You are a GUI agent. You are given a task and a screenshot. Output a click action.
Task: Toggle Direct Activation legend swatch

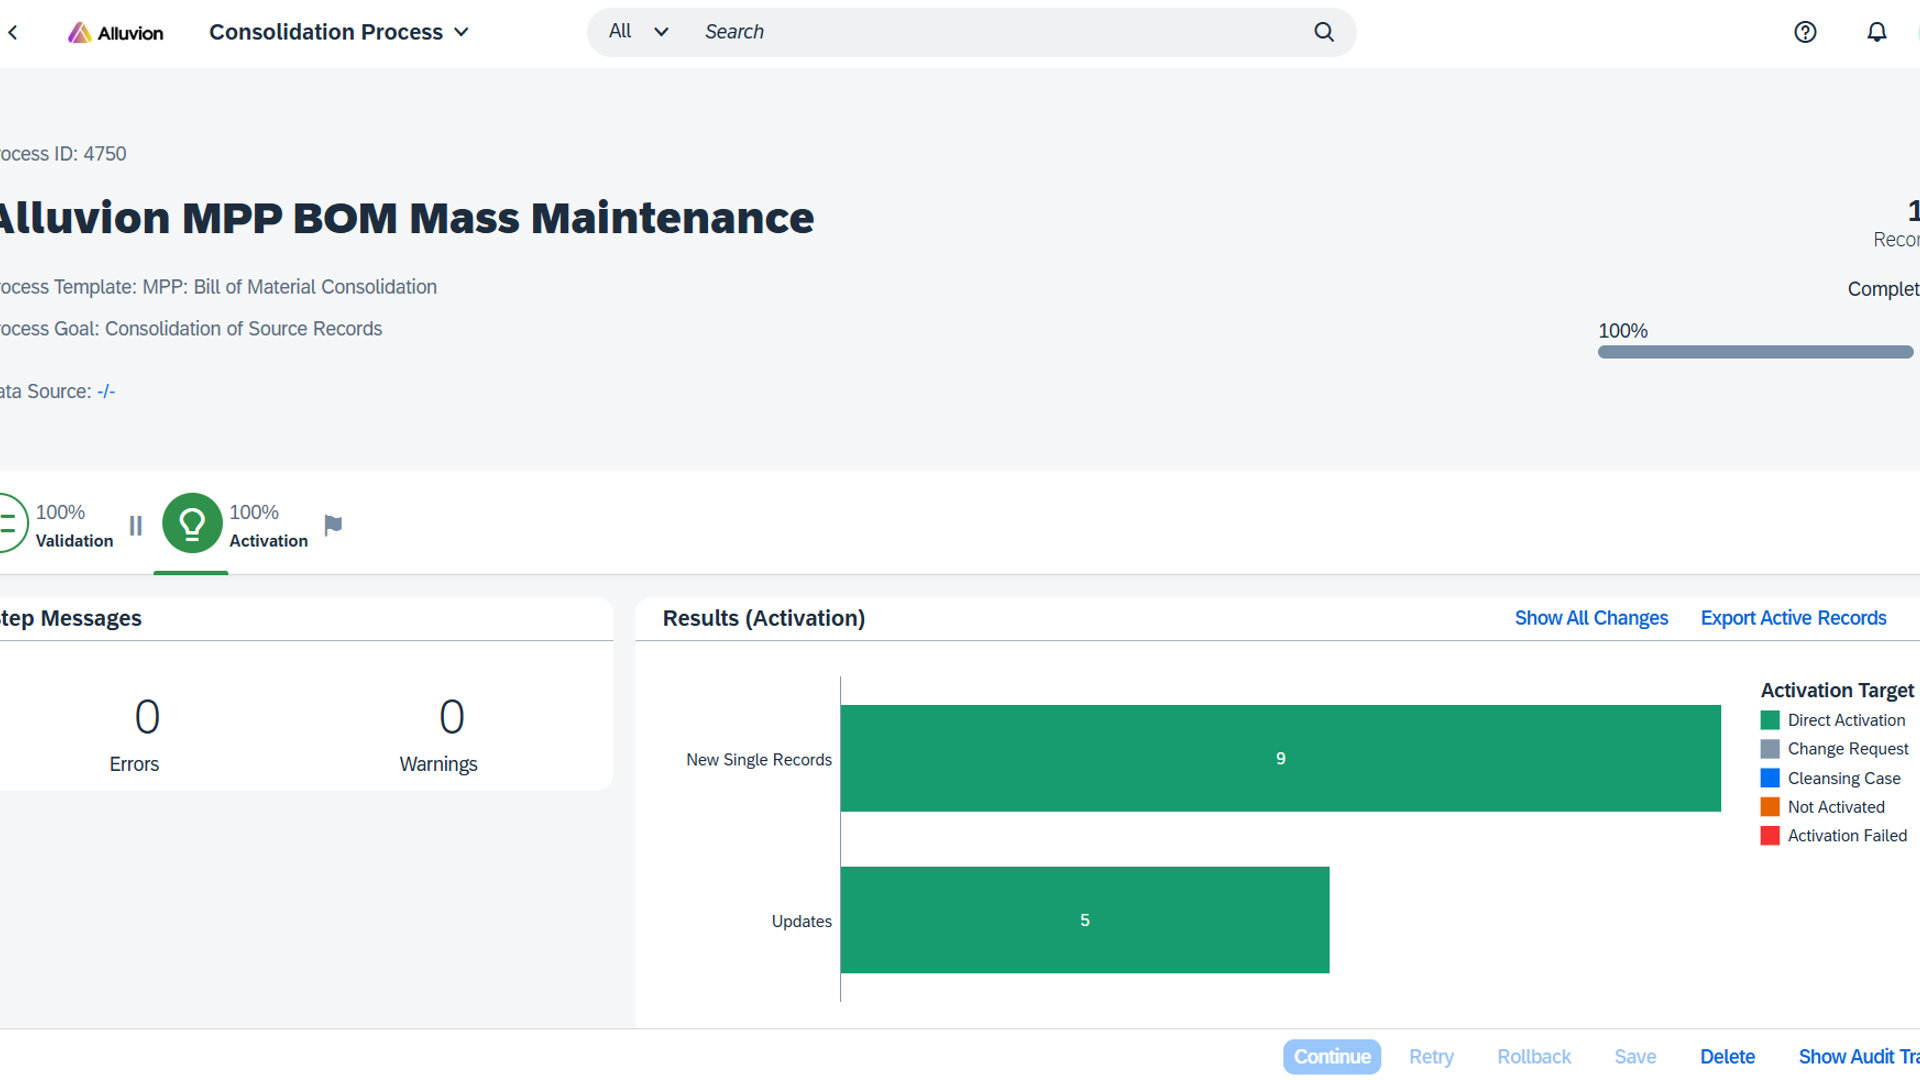tap(1770, 720)
